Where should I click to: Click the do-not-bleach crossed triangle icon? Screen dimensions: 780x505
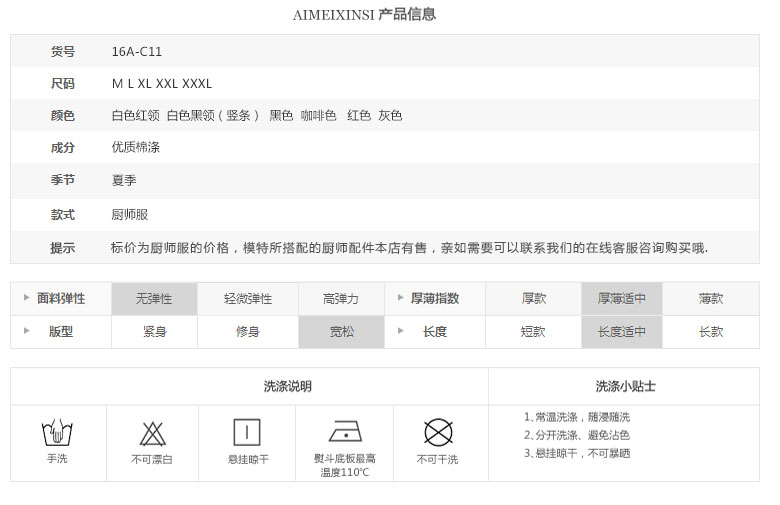[x=152, y=434]
